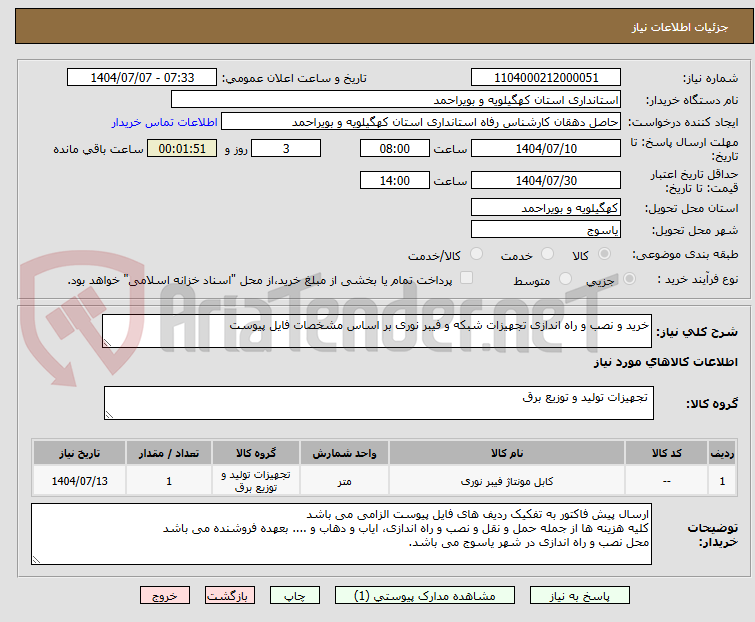
Task: Click the تاریخ نیاز column header
Action: coord(79,453)
